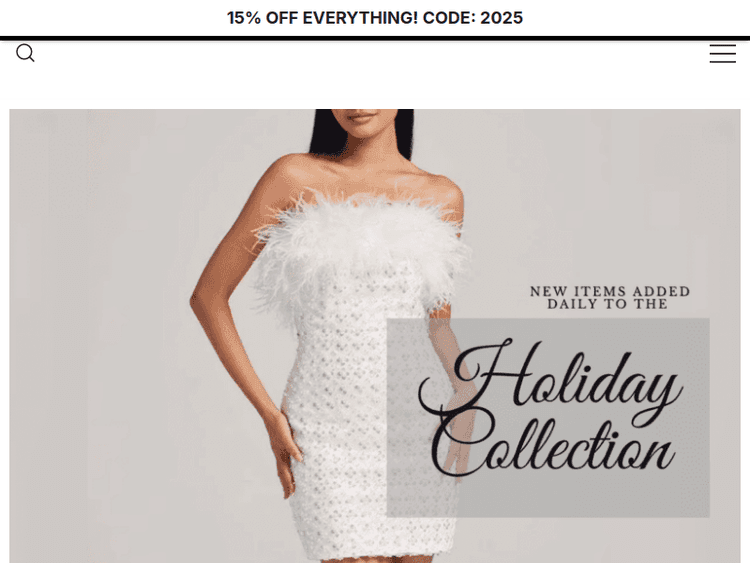750x563 pixels.
Task: Open the hamburger navigation menu
Action: pyautogui.click(x=722, y=53)
